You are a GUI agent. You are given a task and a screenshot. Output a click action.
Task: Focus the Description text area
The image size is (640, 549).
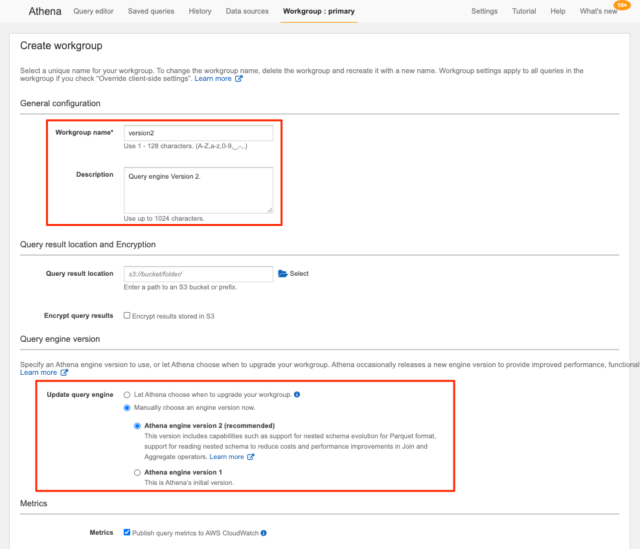[198, 190]
